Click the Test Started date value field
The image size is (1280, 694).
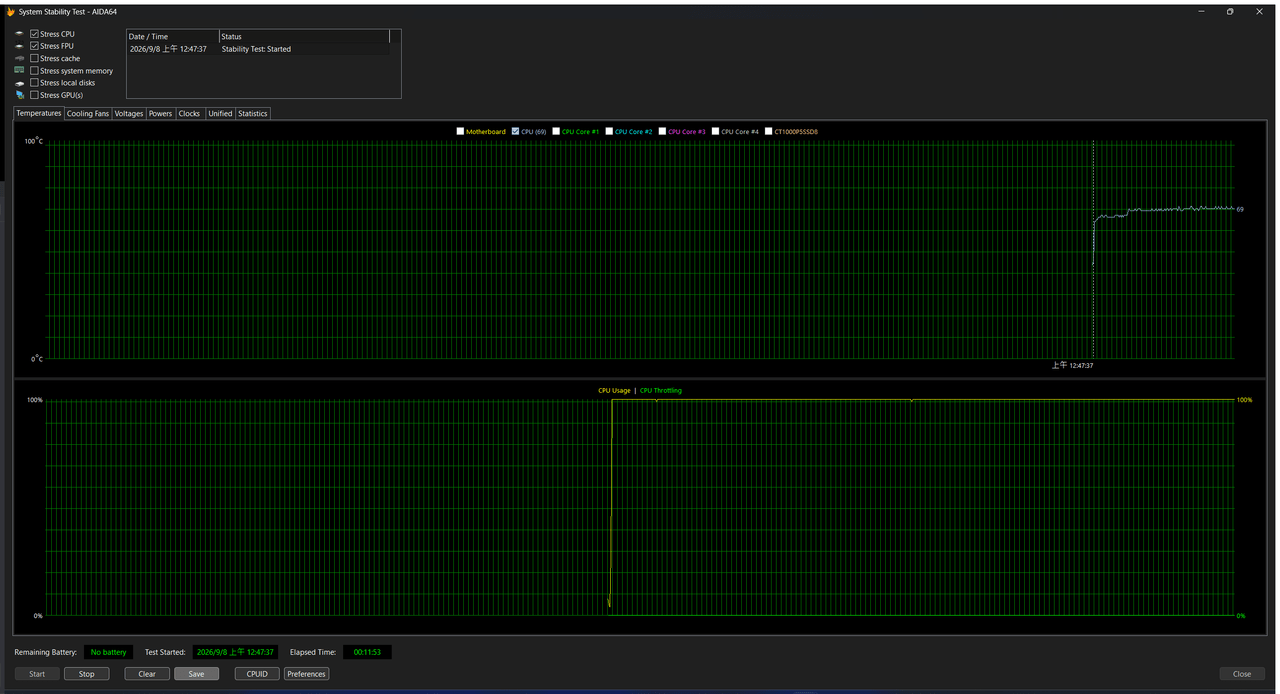coord(235,652)
